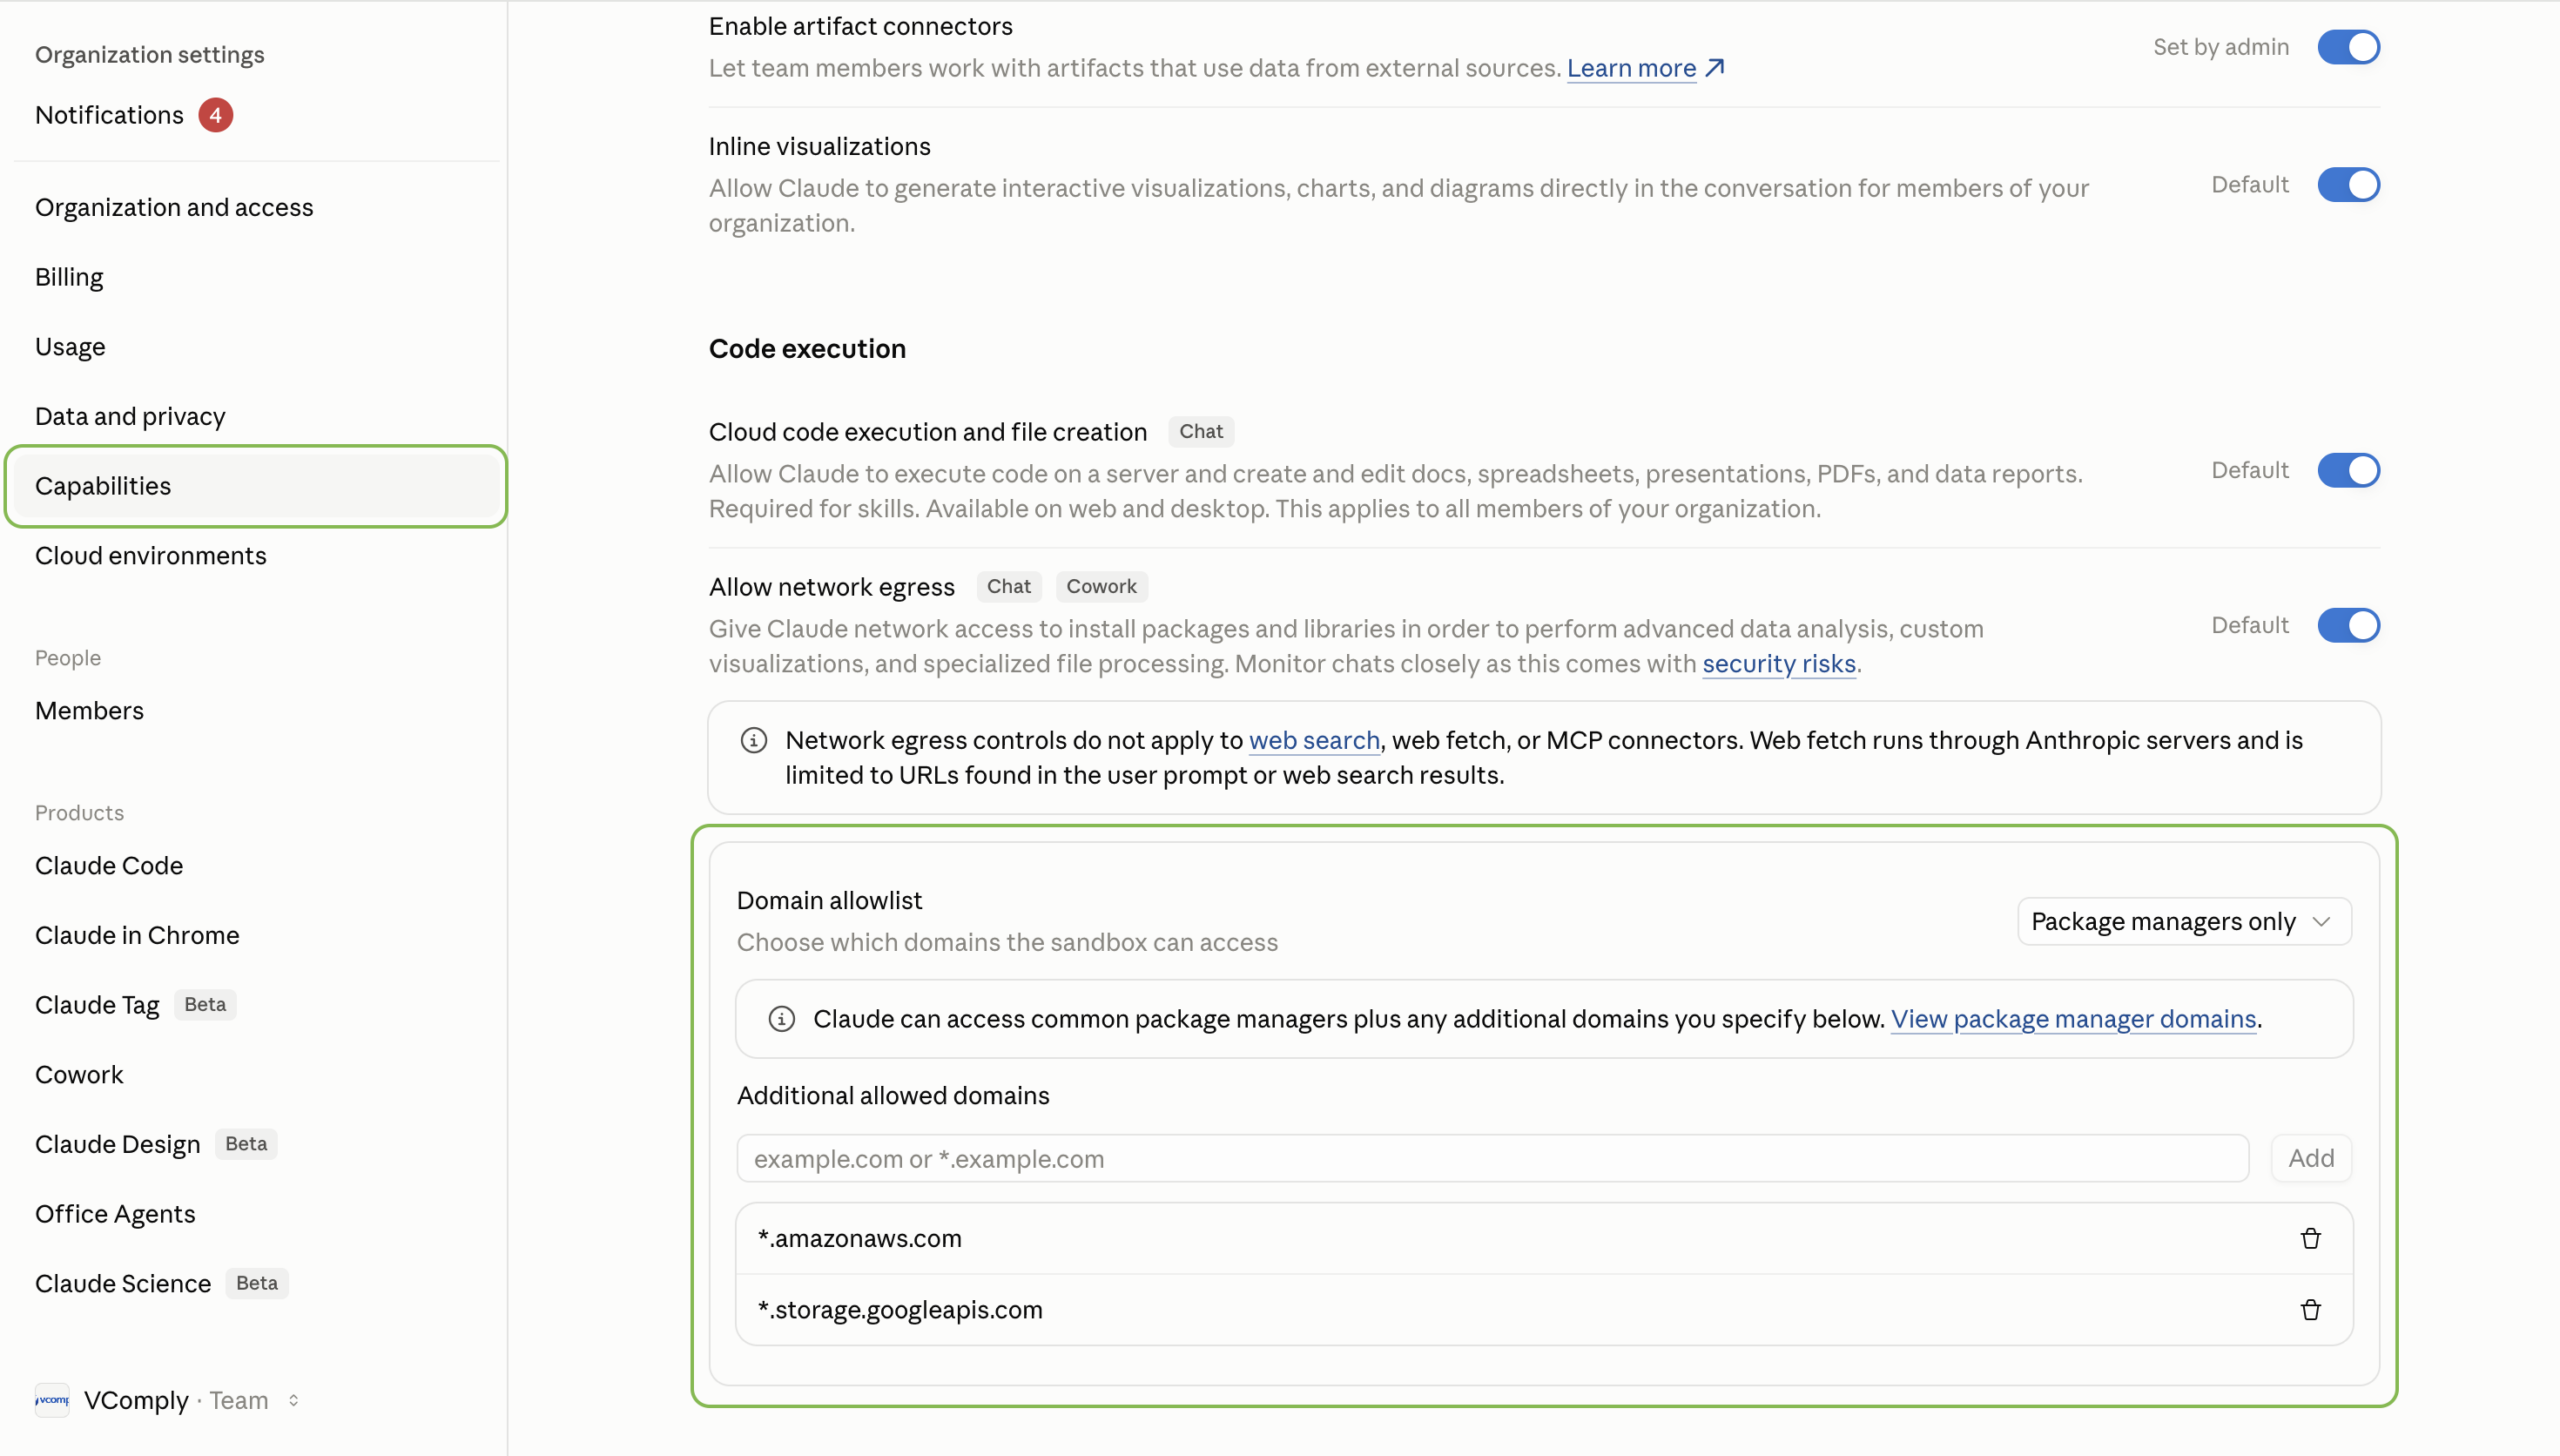2560x1456 pixels.
Task: Expand the VComply Team workspace switcher
Action: point(293,1400)
